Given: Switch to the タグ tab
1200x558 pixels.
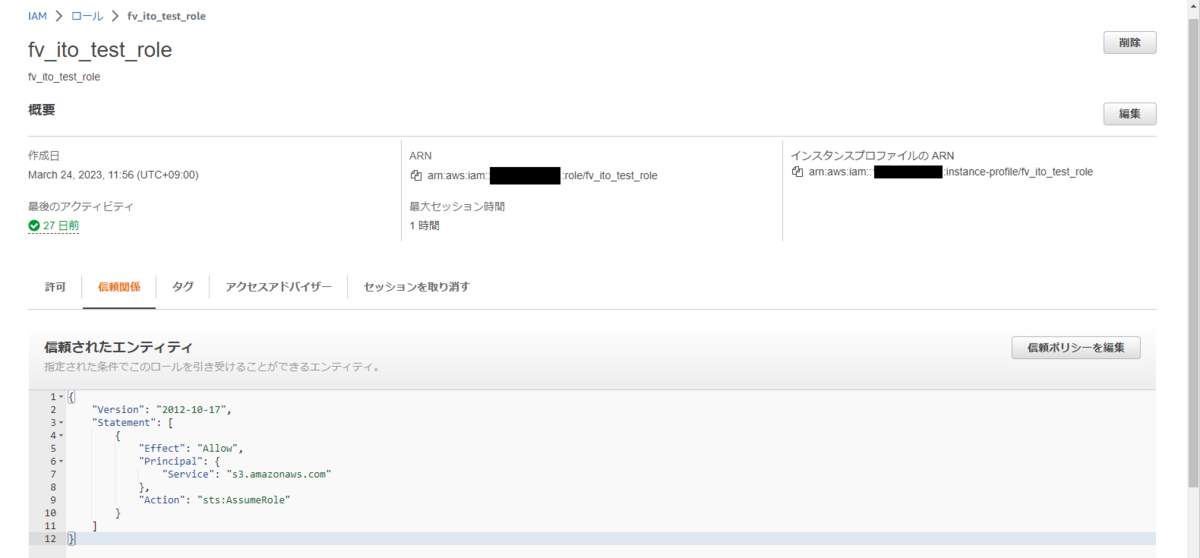Looking at the screenshot, I should tap(183, 287).
